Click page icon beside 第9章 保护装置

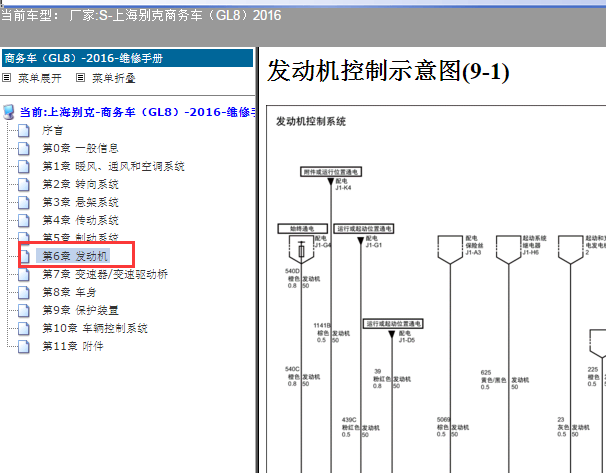[x=24, y=310]
